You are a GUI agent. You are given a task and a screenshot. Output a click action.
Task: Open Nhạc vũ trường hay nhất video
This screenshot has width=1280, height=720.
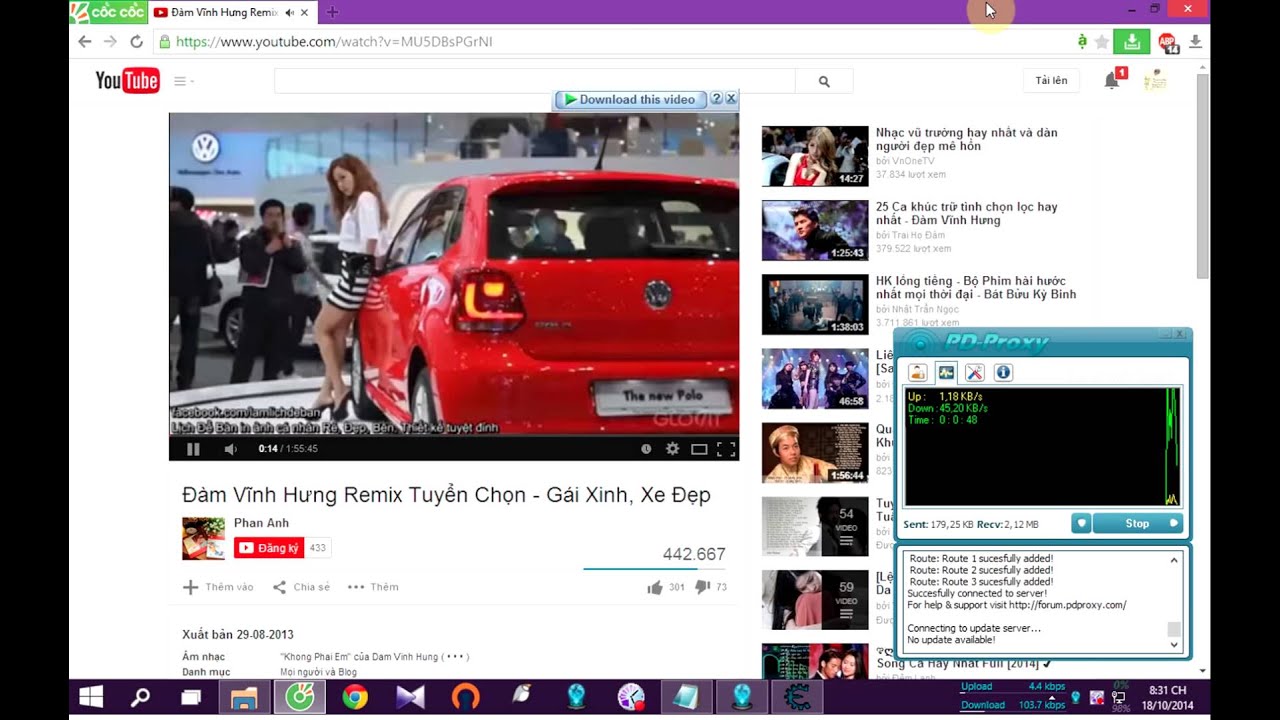tap(966, 139)
